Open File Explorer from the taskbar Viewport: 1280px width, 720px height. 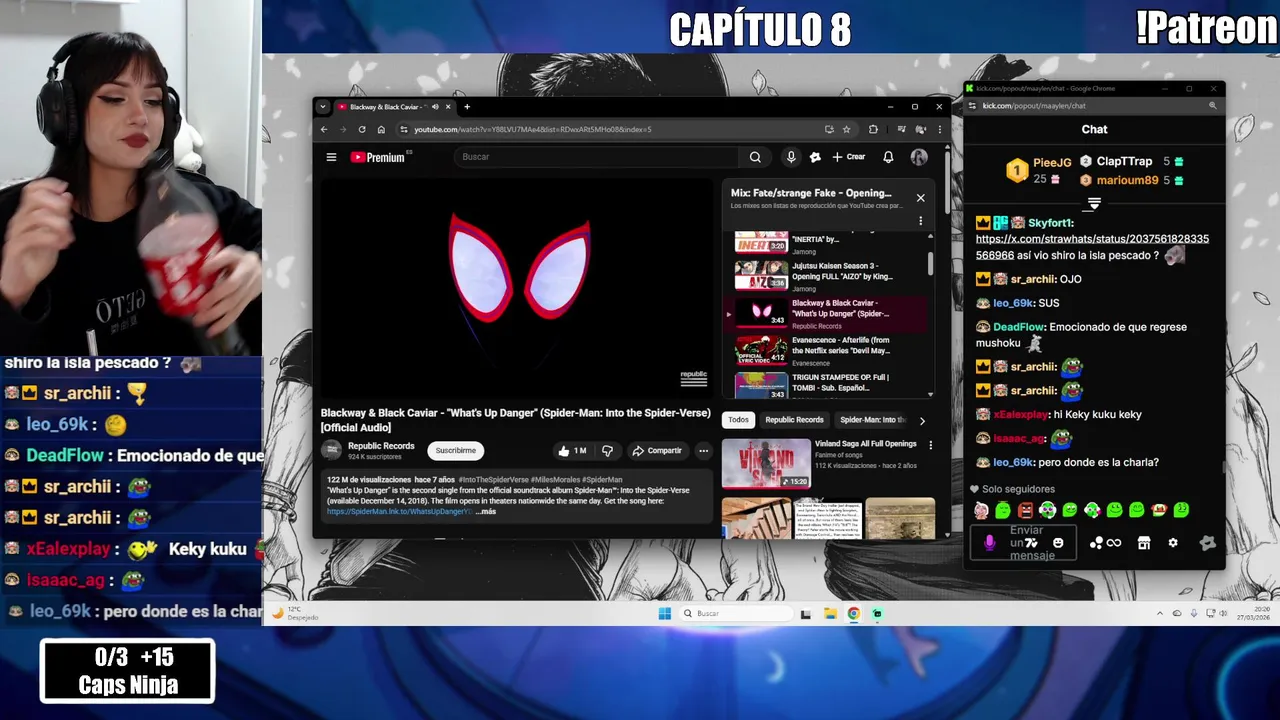(830, 614)
